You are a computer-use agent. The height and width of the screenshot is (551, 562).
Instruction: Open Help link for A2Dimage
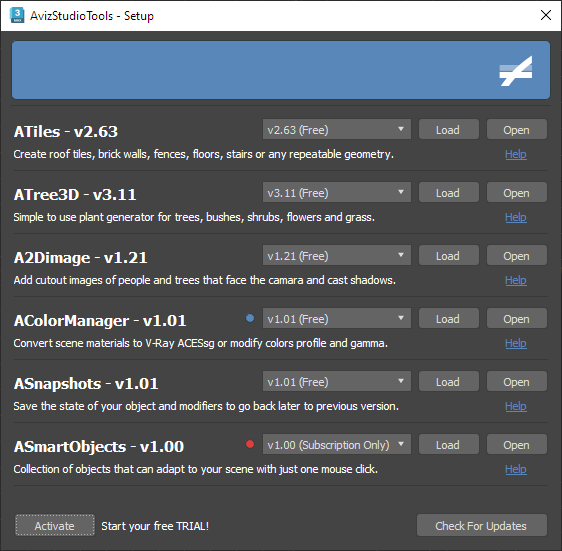515,280
